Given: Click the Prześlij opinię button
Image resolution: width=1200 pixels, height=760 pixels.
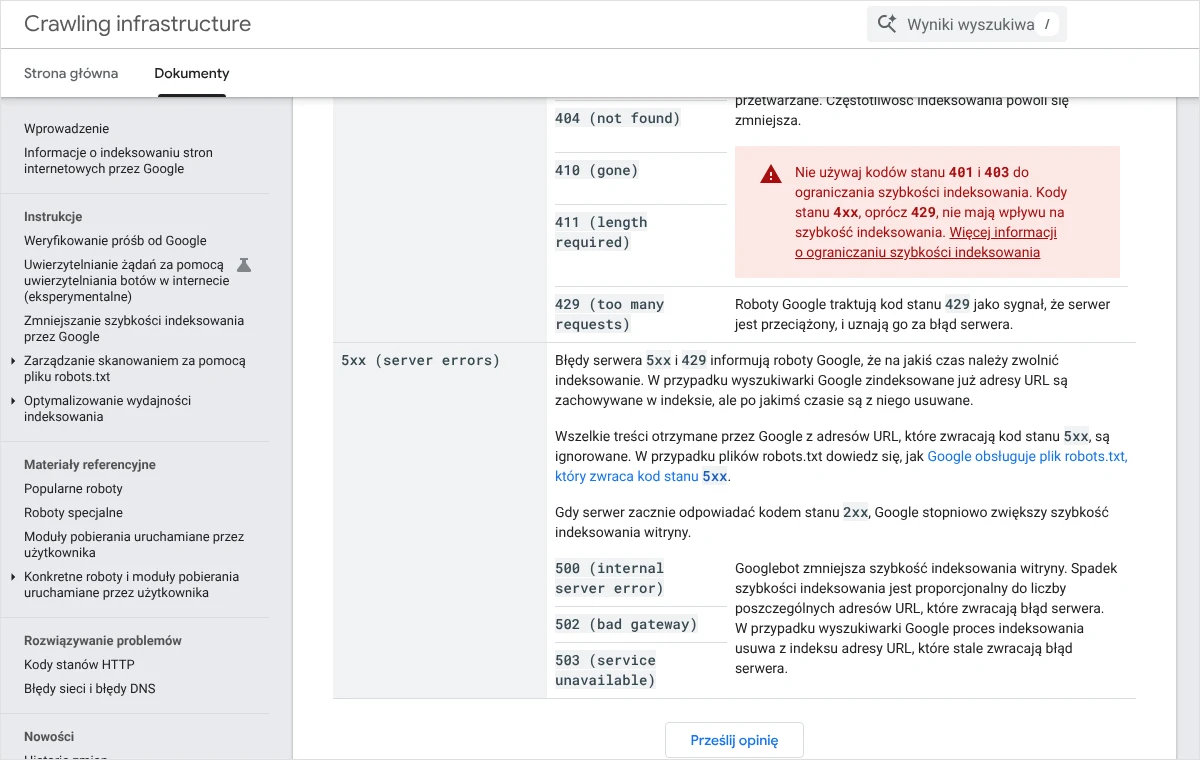Looking at the screenshot, I should click(734, 741).
